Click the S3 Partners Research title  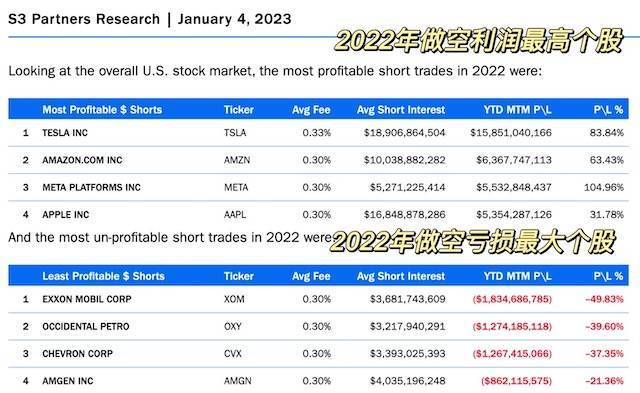tap(84, 19)
